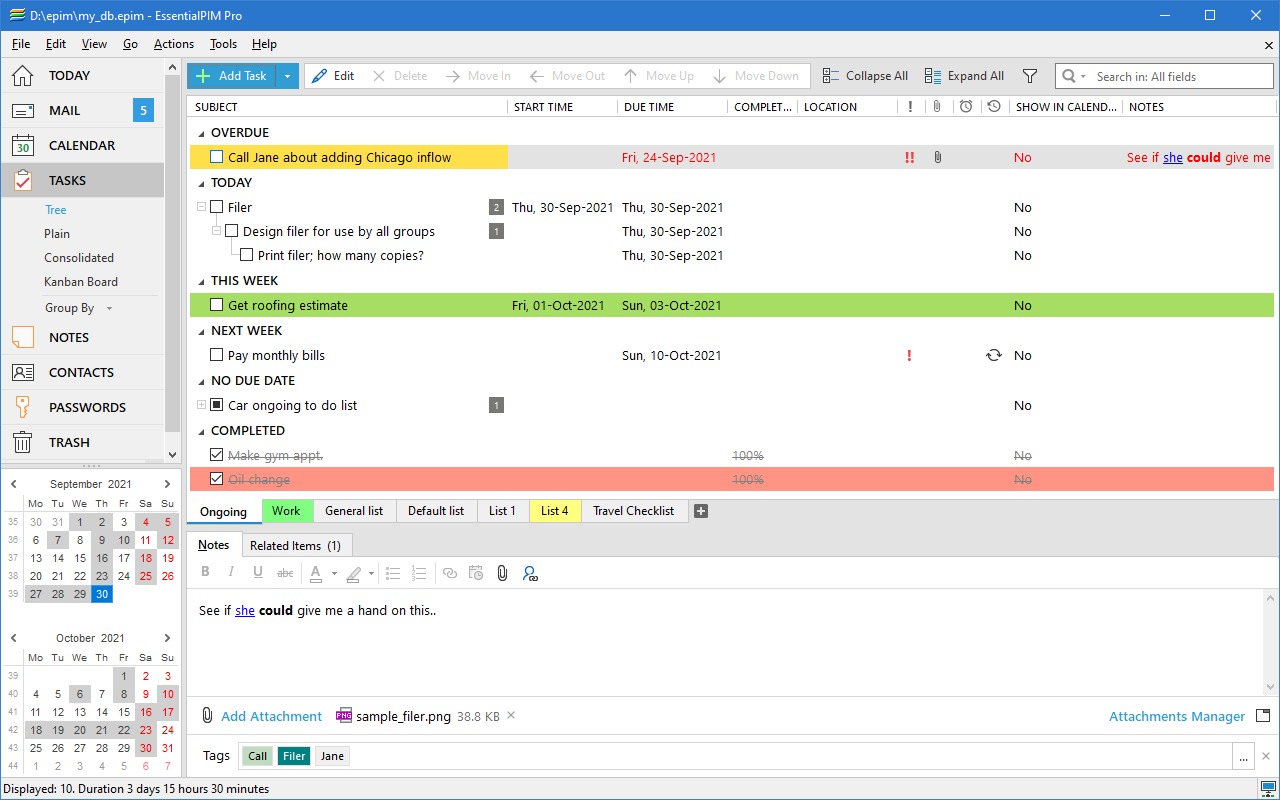Click the add new list plus icon
Screen dimensions: 1280x800
[701, 511]
